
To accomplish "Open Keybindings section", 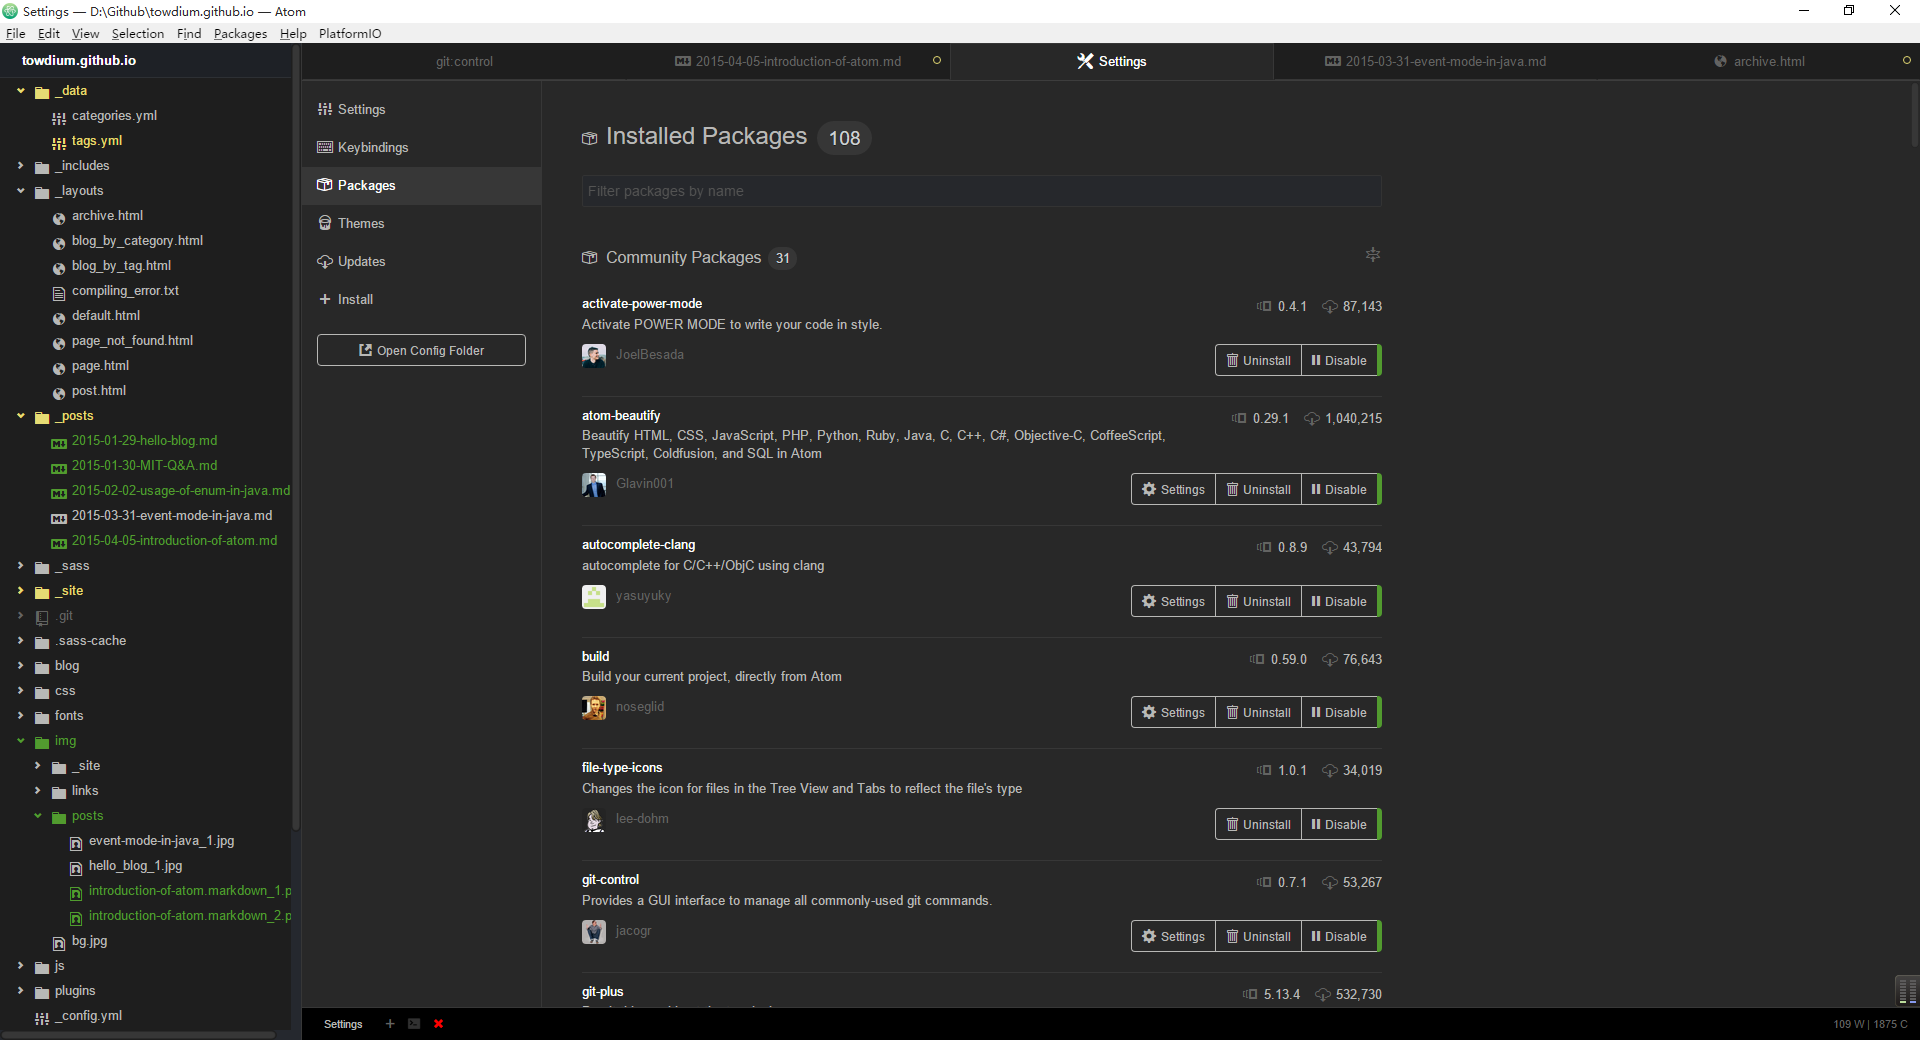I will click(421, 147).
